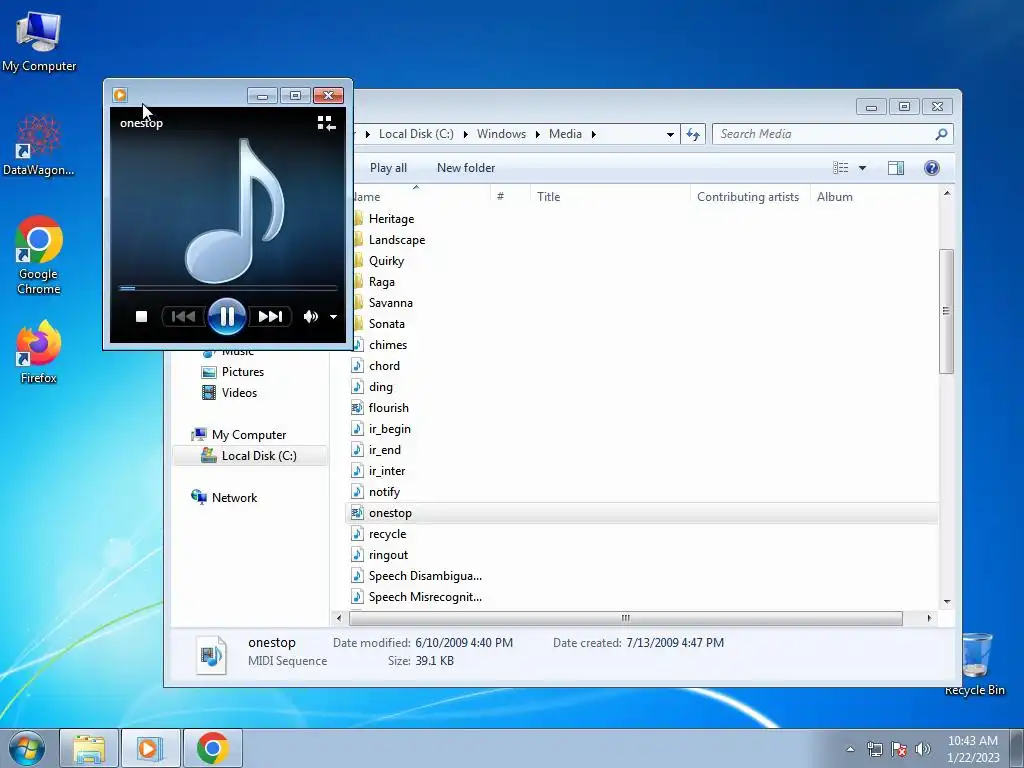The width and height of the screenshot is (1024, 768).
Task: Show hidden system tray icons
Action: [x=850, y=749]
